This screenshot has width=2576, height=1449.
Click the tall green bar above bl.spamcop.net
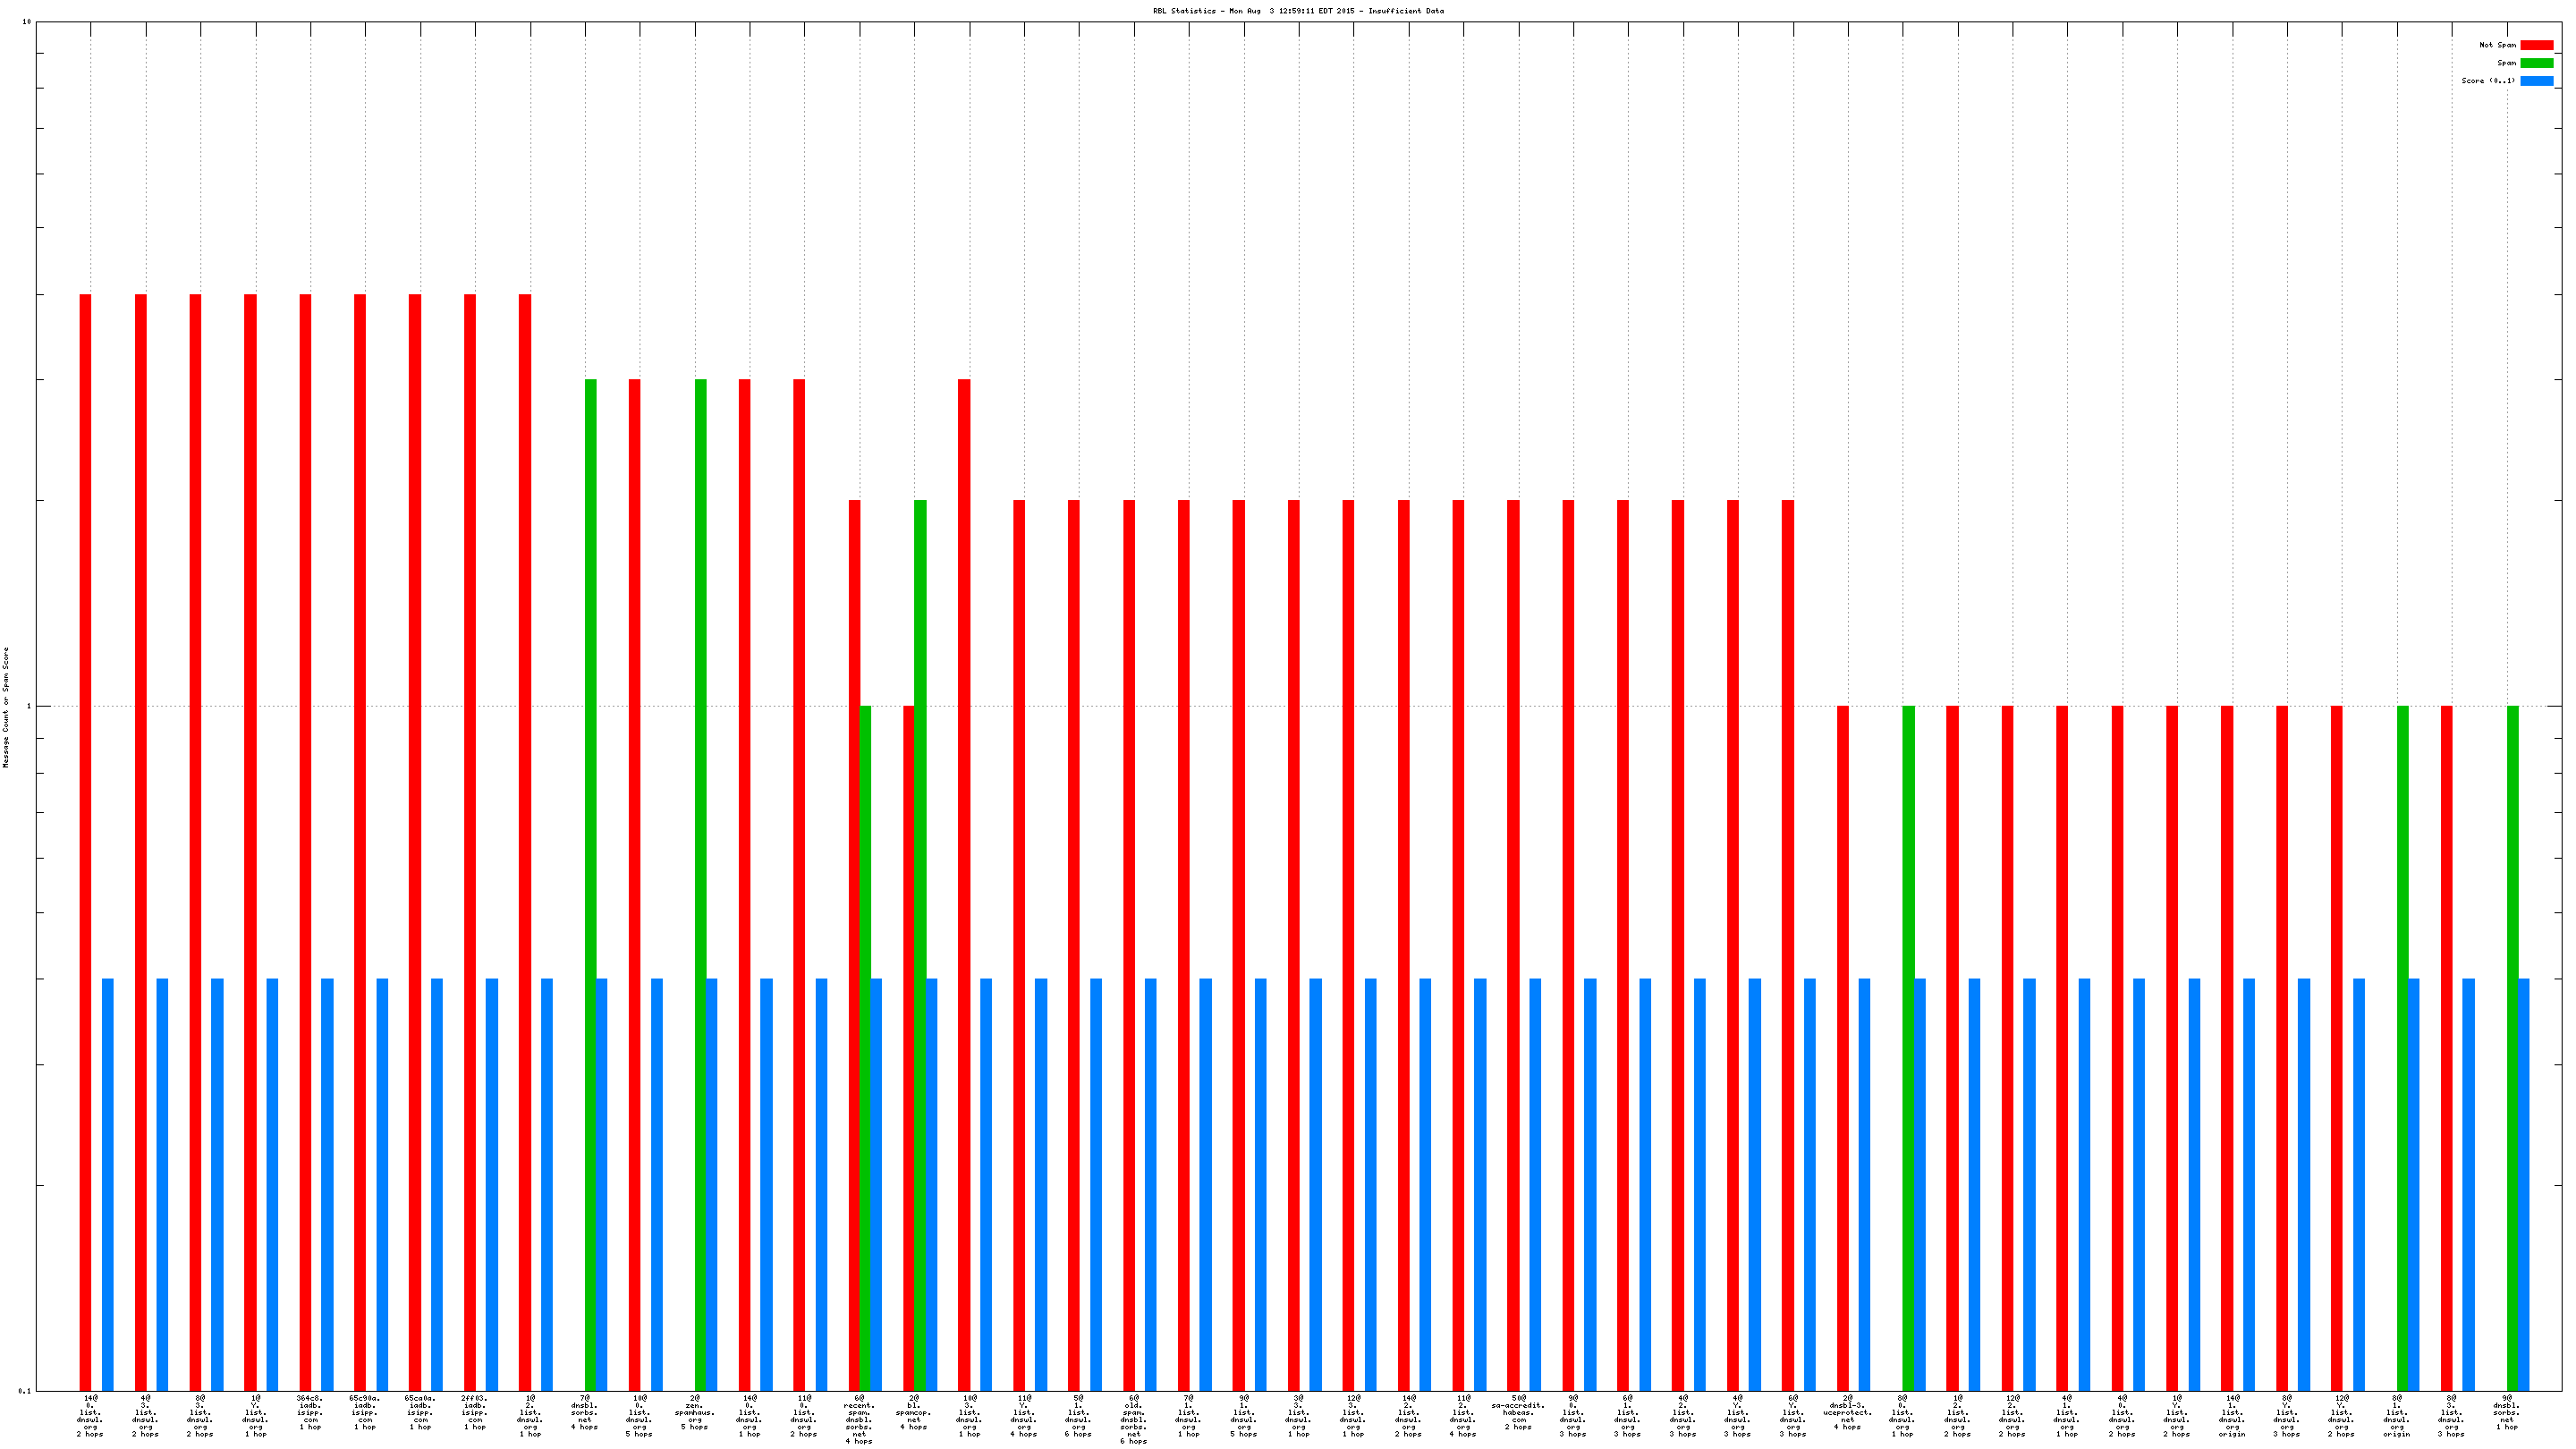pos(920,940)
